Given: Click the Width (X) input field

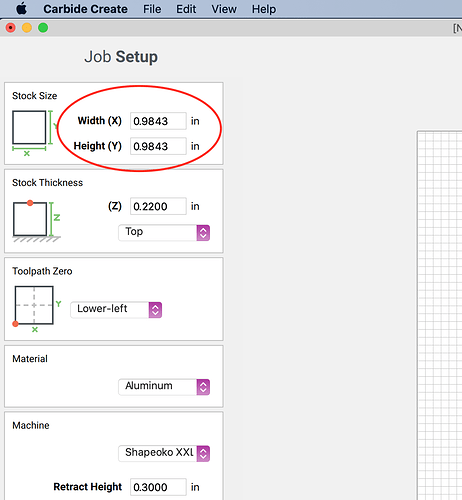Looking at the screenshot, I should point(158,121).
